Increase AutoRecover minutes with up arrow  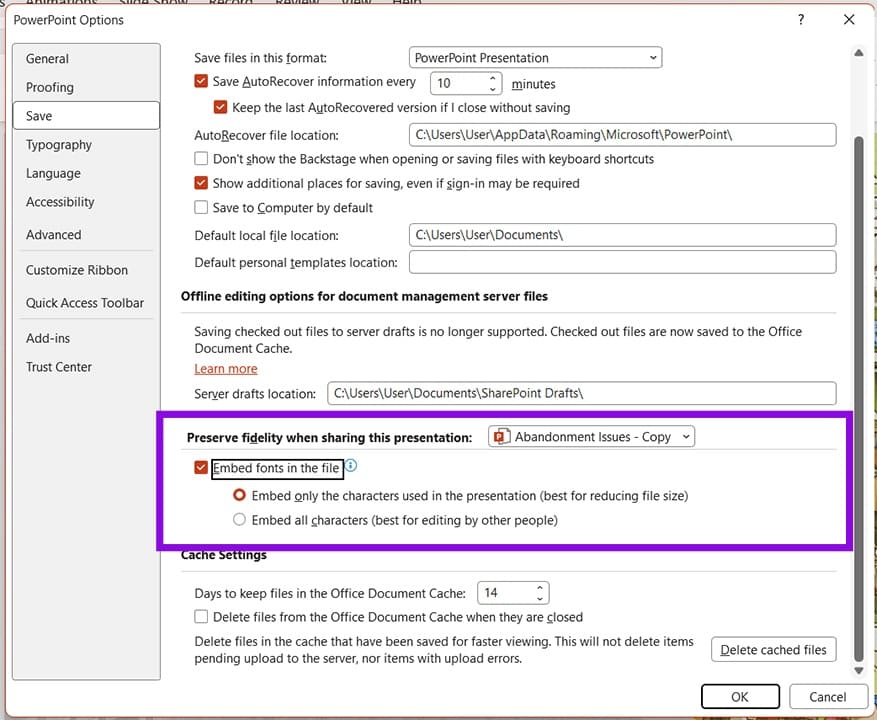coord(493,78)
